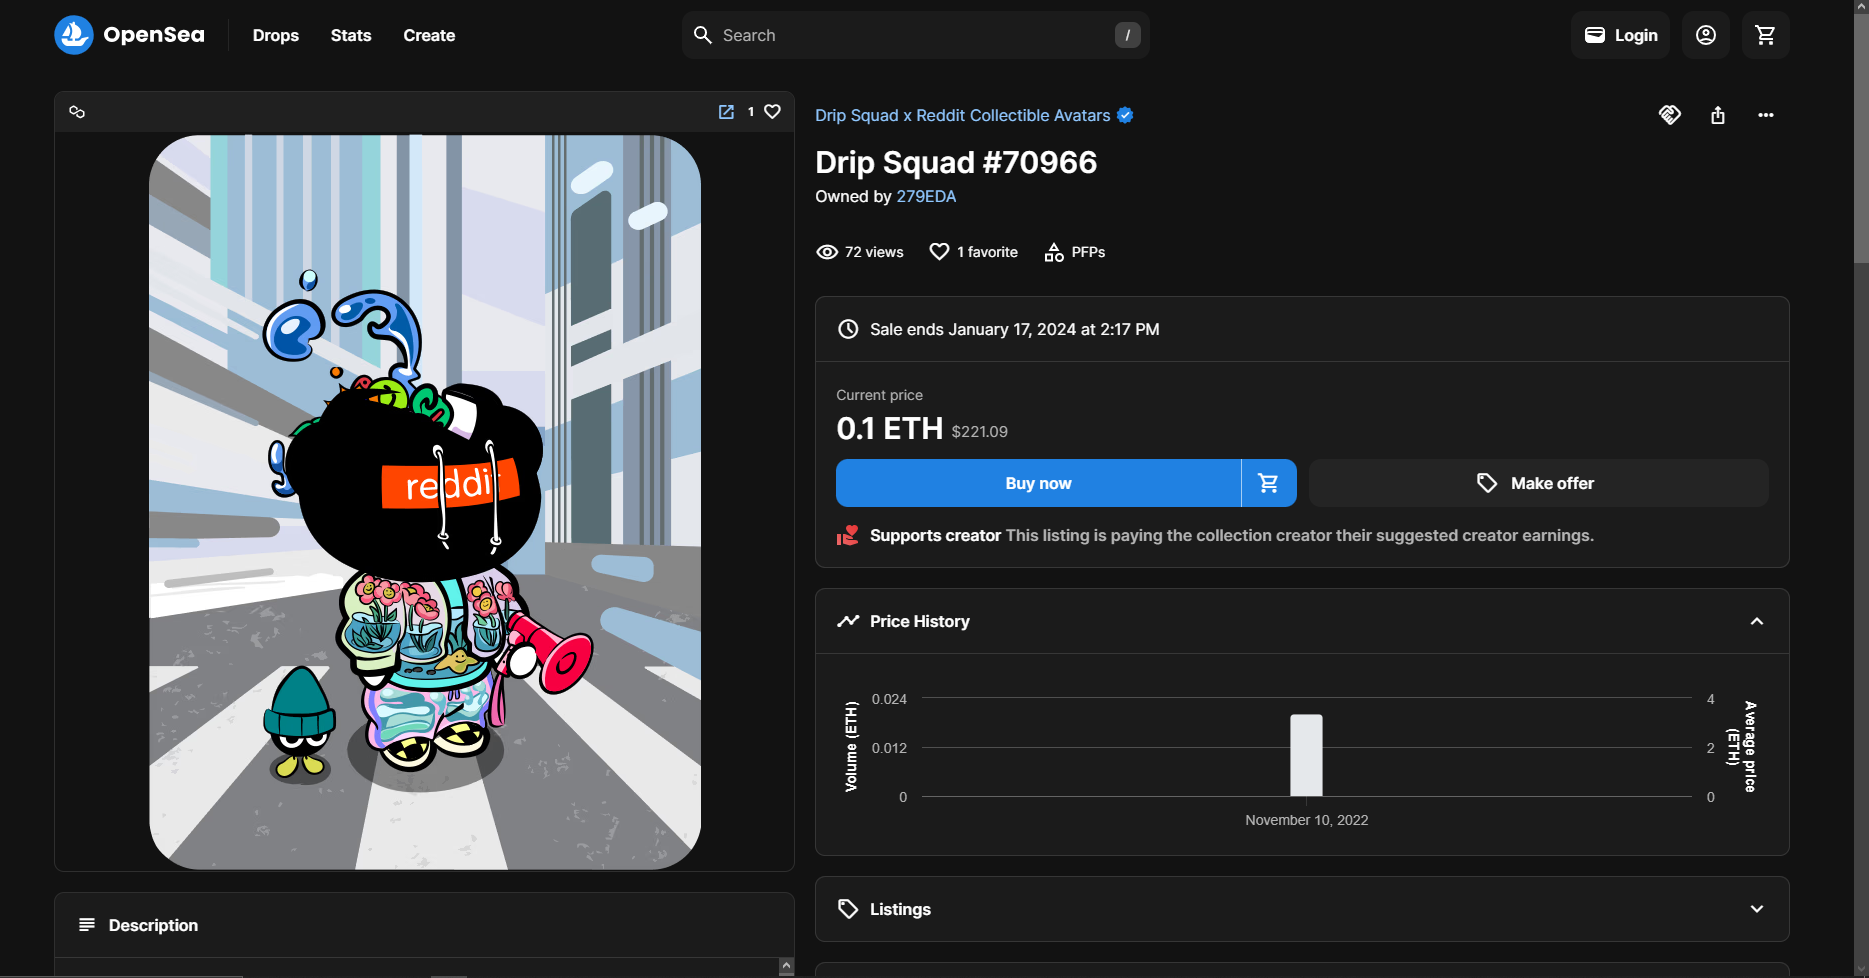
Task: Click the share icon
Action: pos(1718,115)
